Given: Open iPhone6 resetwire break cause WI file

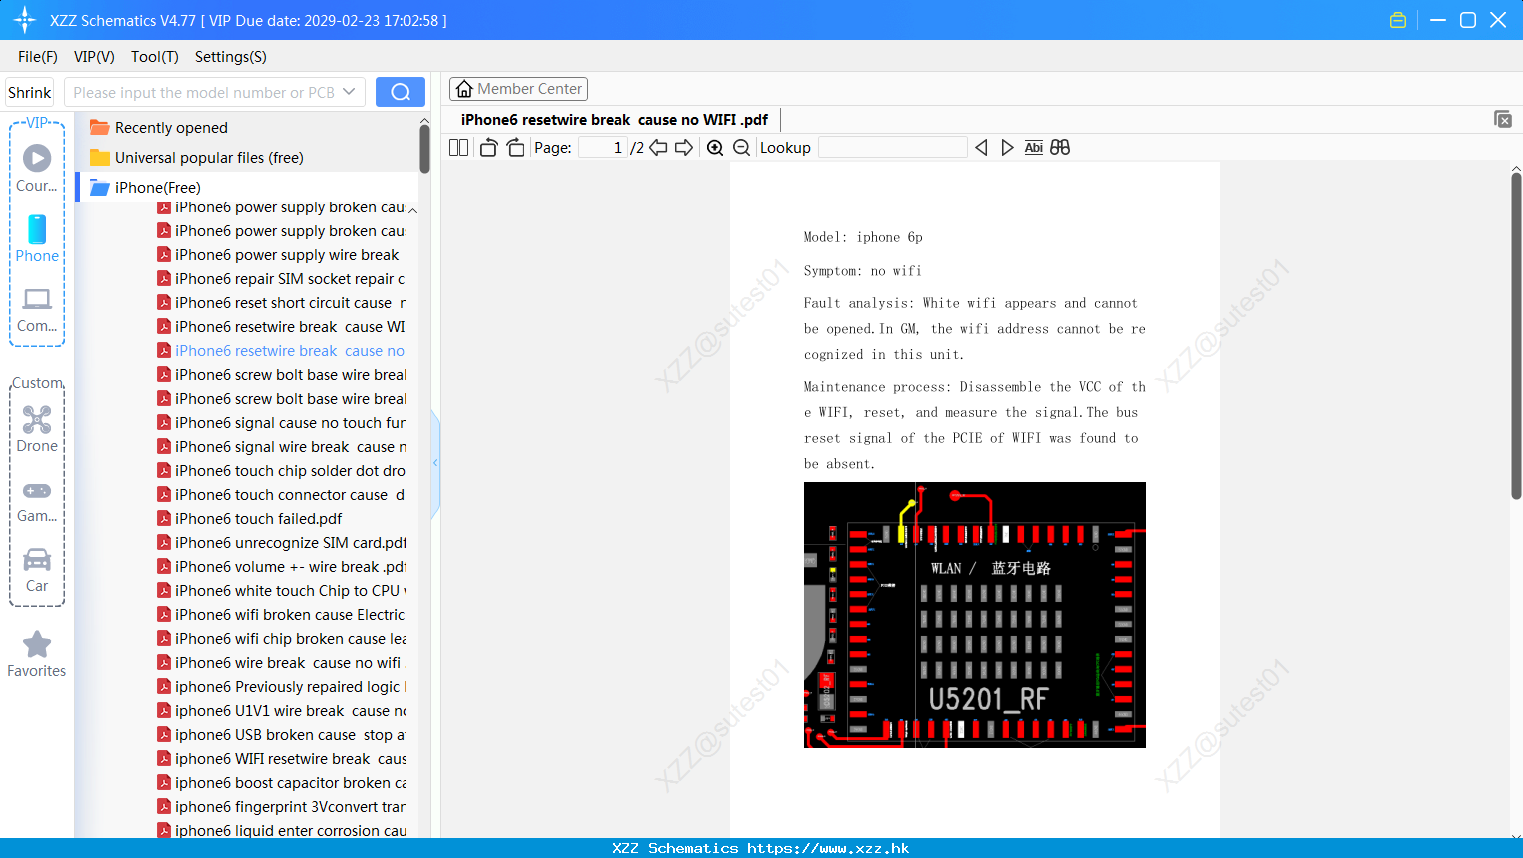Looking at the screenshot, I should click(x=281, y=327).
